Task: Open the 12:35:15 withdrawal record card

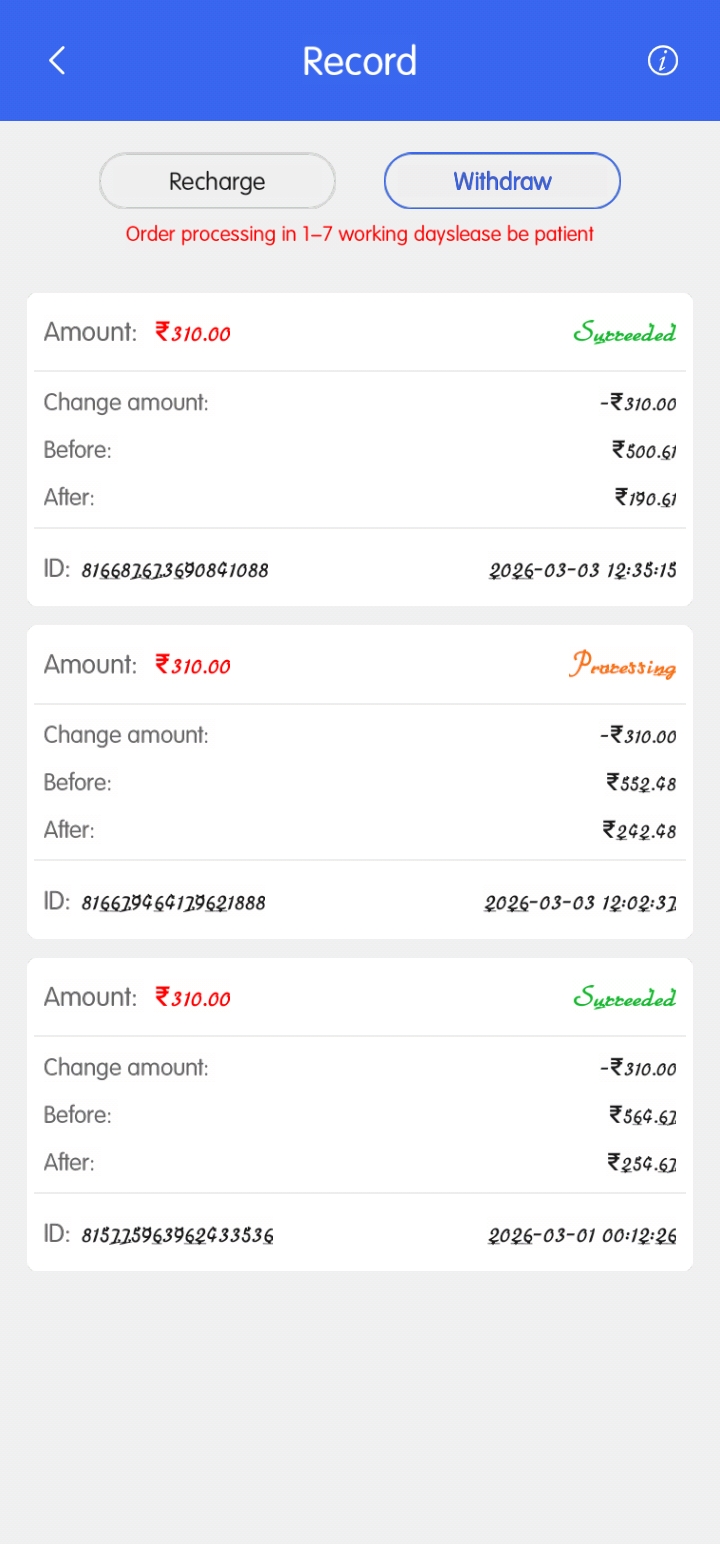Action: click(x=359, y=449)
